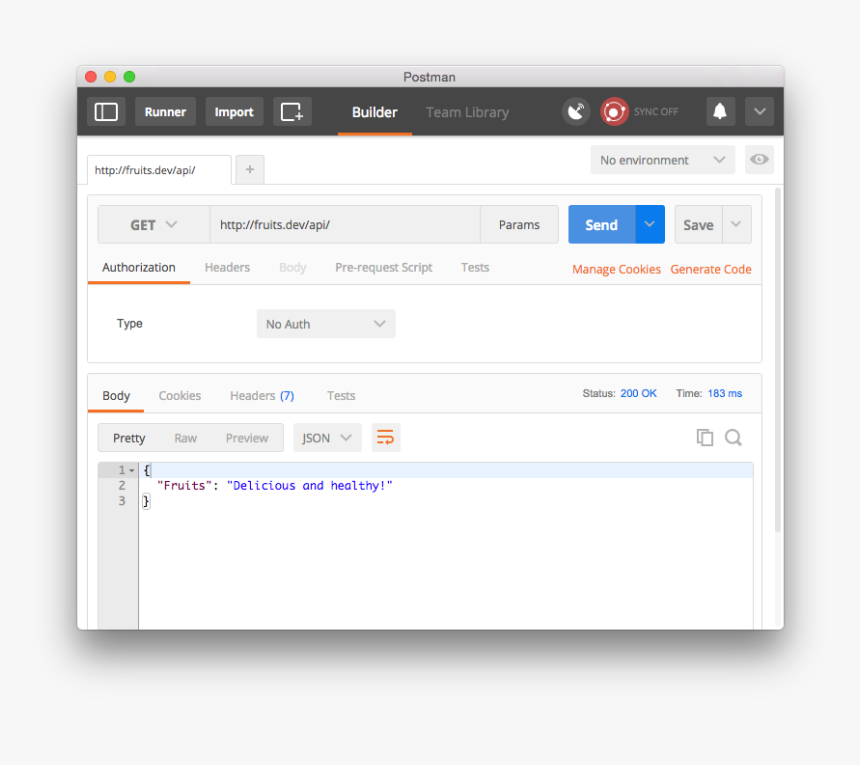Open the GET method dropdown
Viewport: 860px width, 765px height.
154,225
